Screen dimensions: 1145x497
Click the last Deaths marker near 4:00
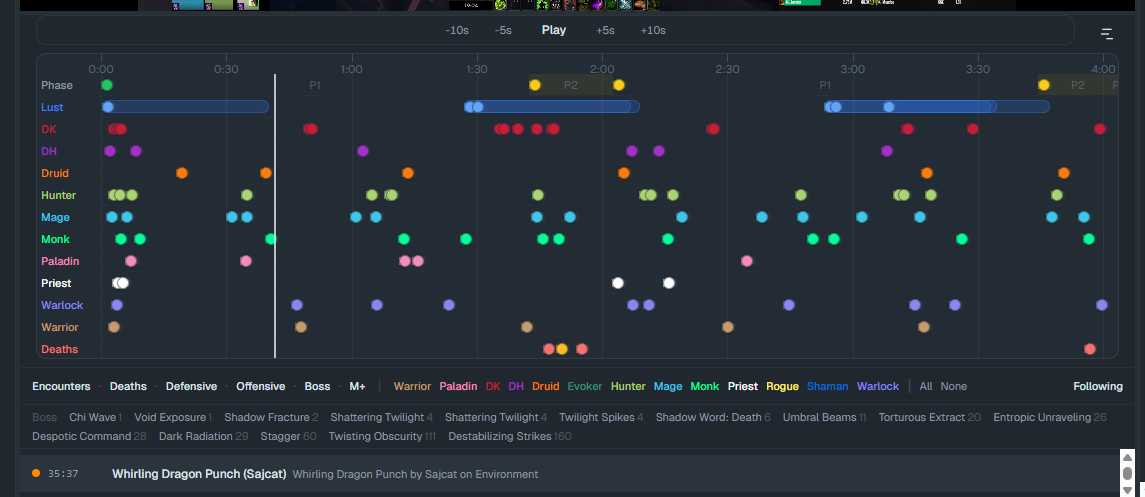pos(1090,349)
